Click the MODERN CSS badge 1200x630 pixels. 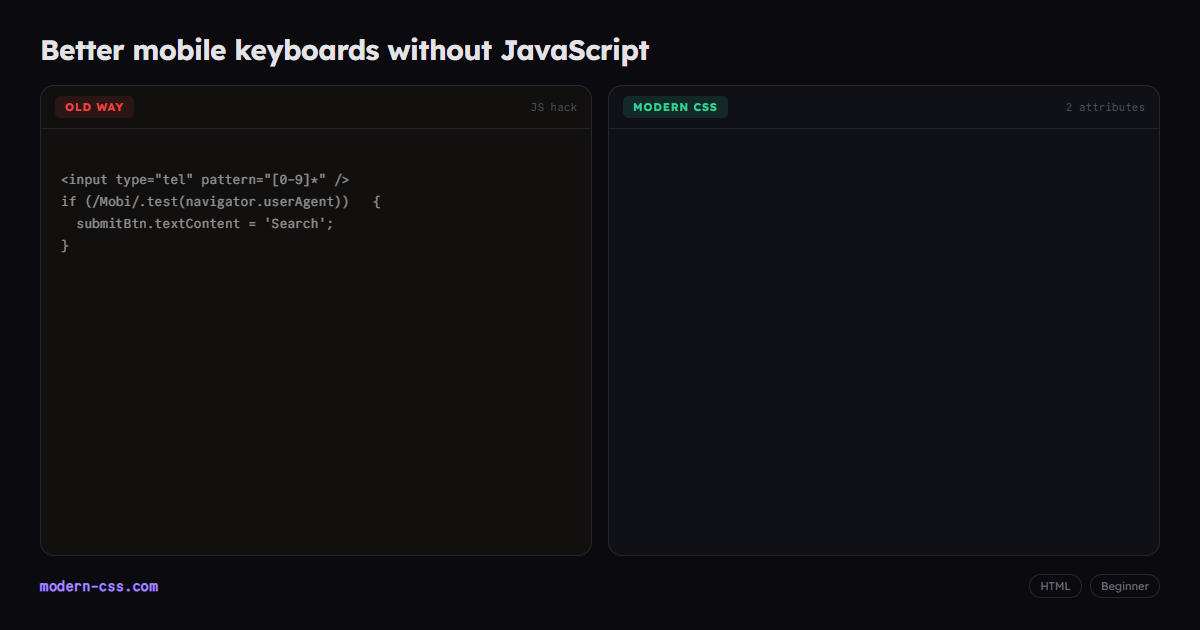675,107
